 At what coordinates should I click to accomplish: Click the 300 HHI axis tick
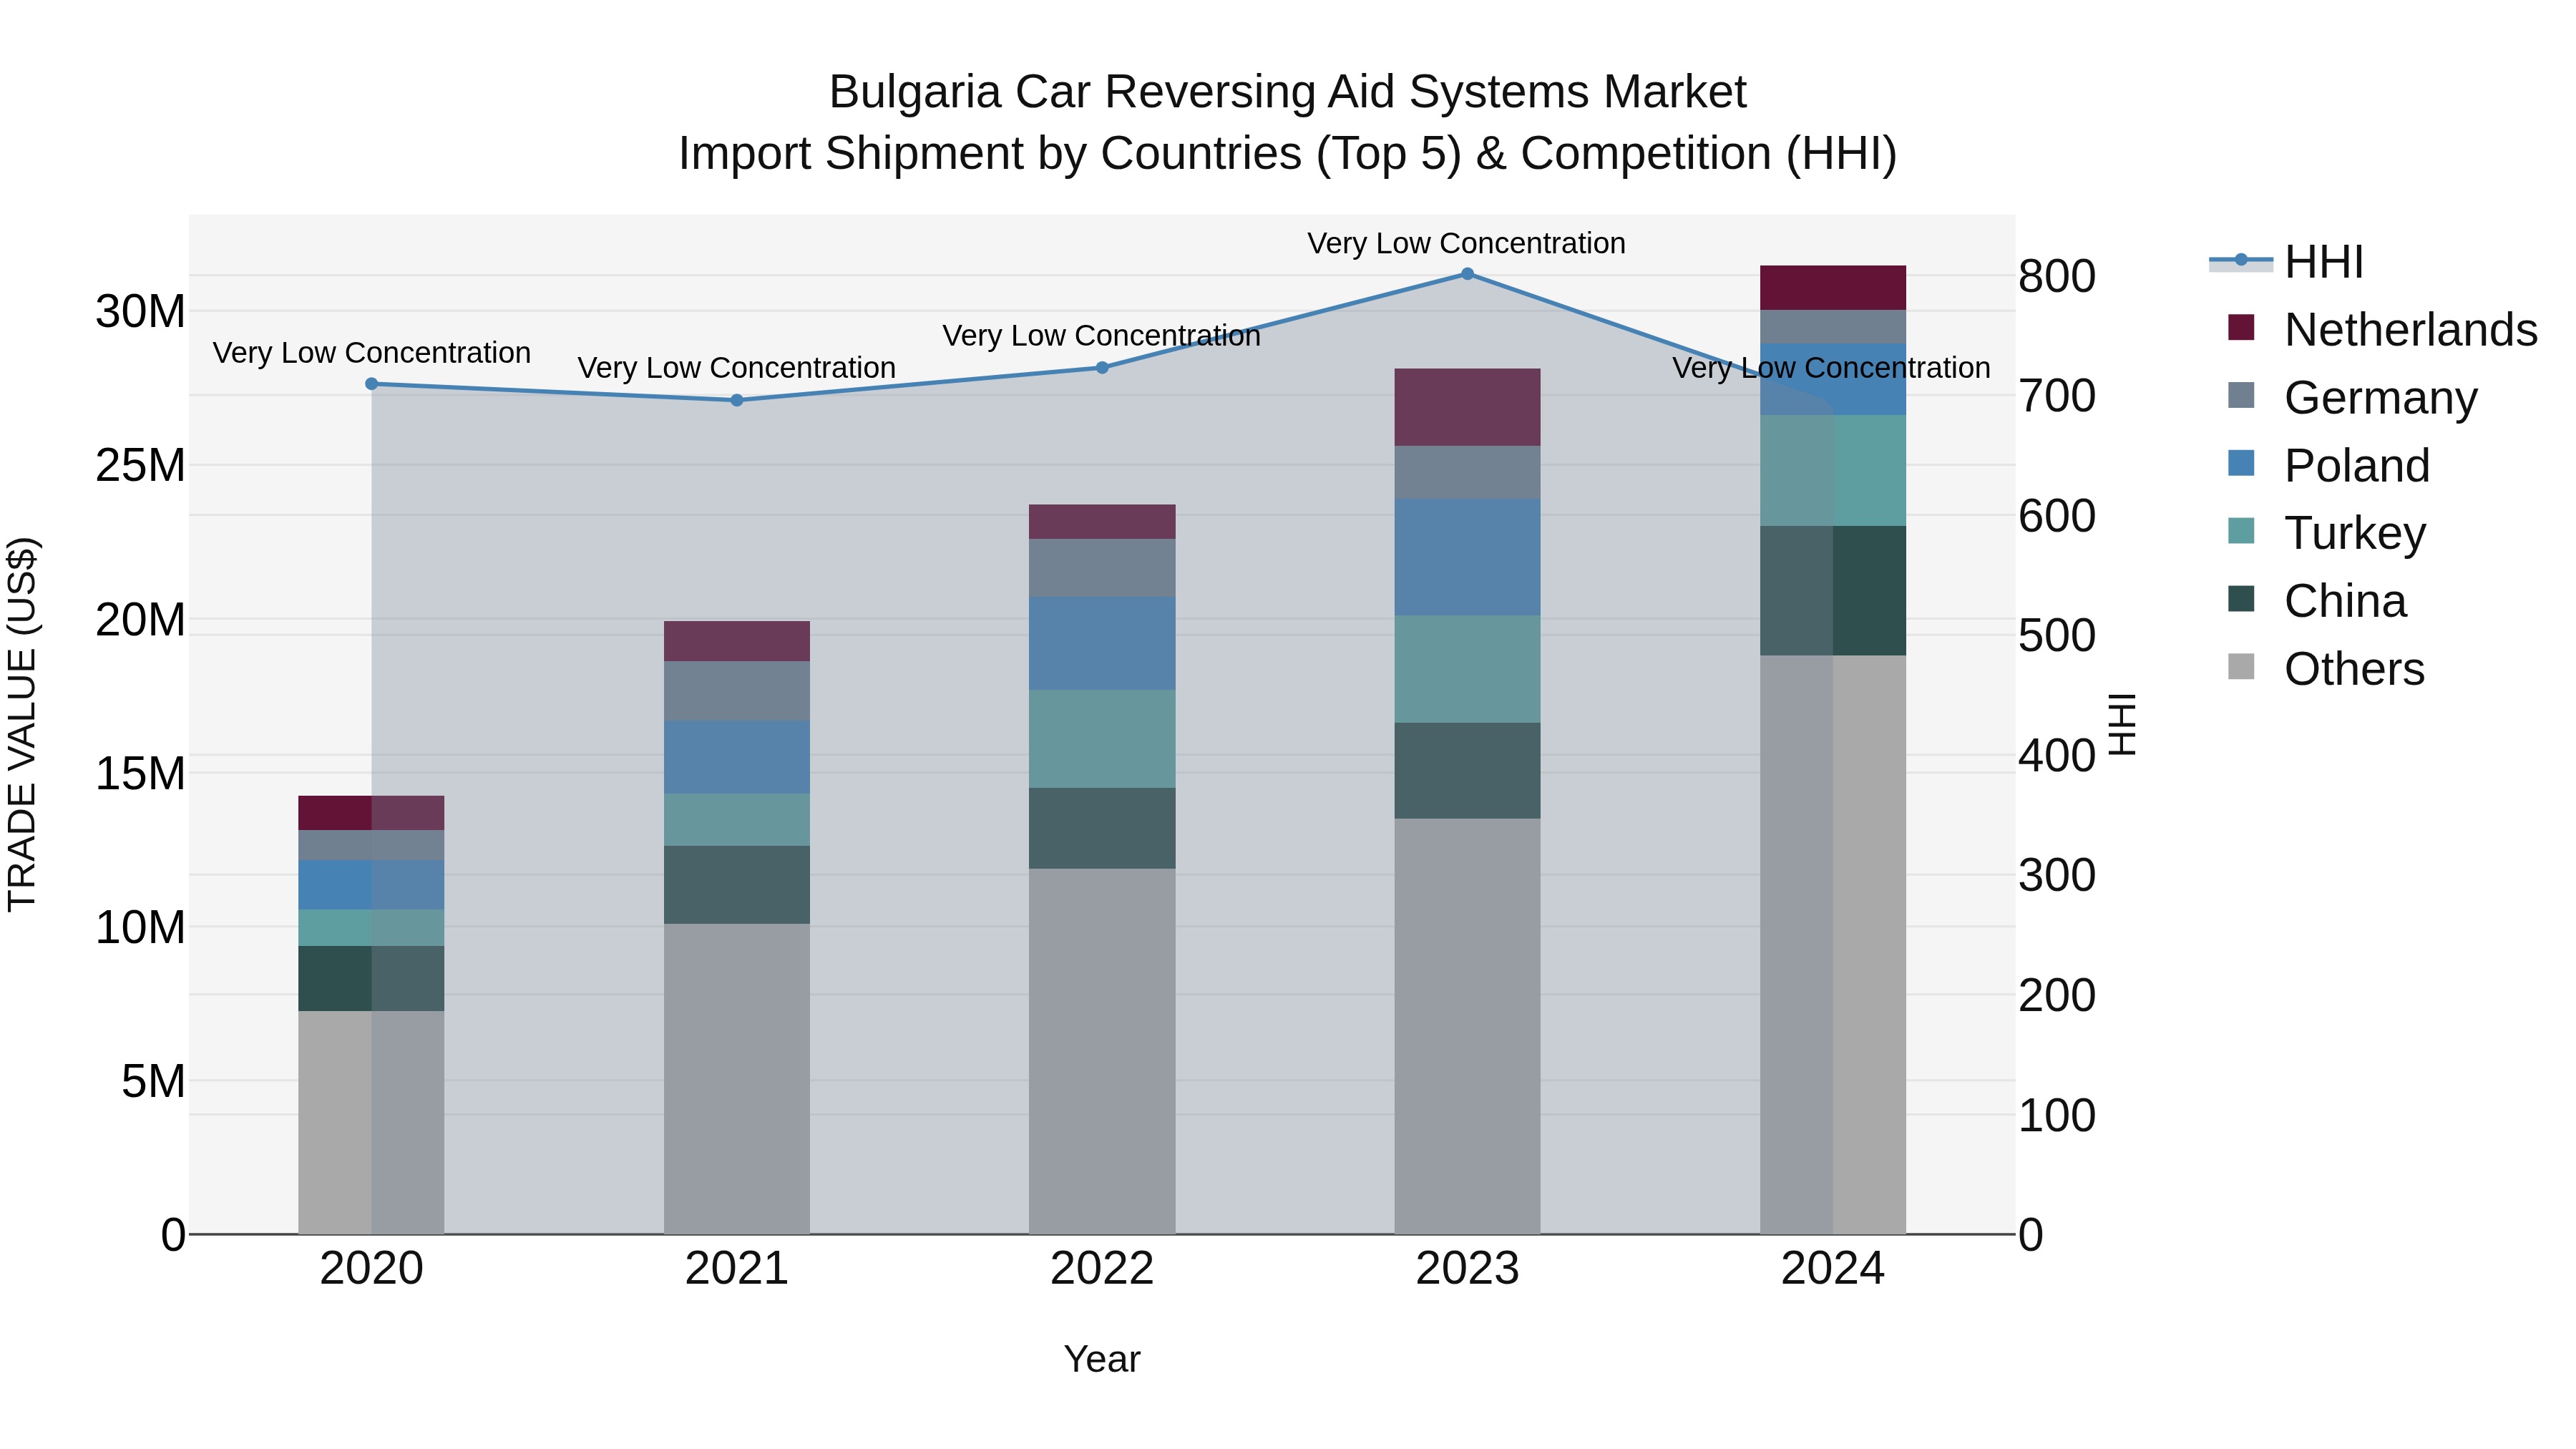(x=2057, y=876)
